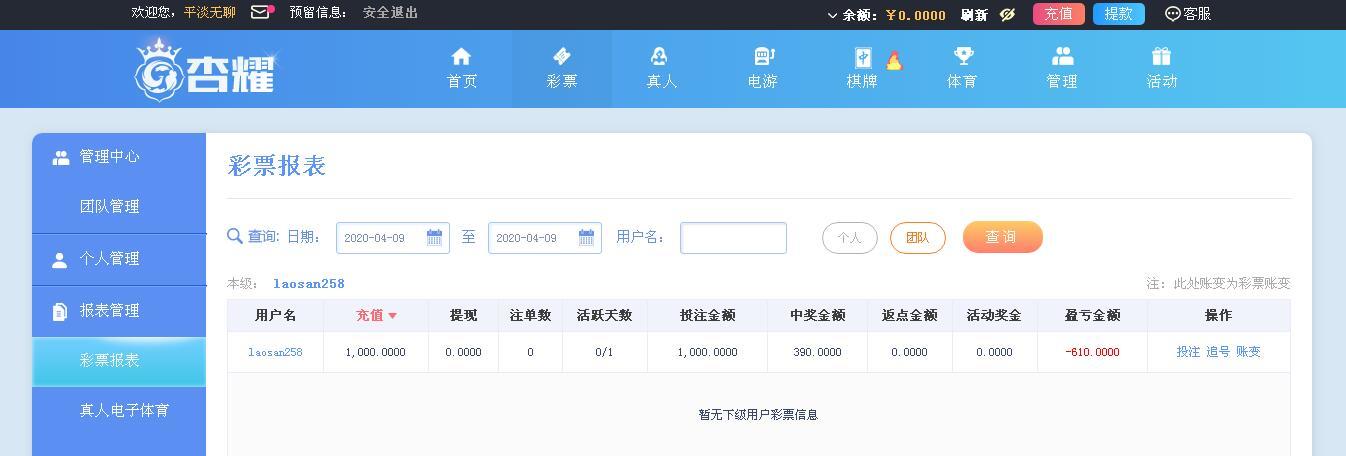This screenshot has width=1346, height=456.
Task: Switch to 棋牌 navigation tab
Action: 862,69
